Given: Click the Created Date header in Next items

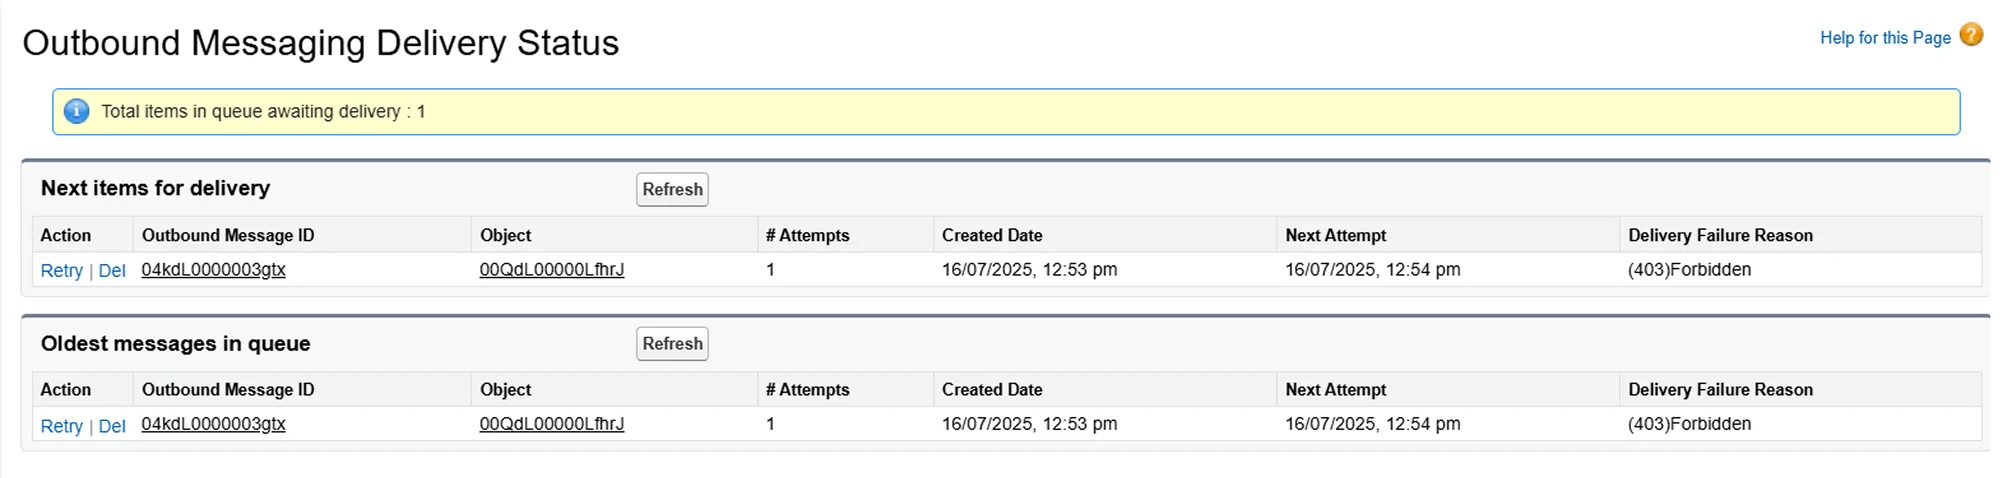Looking at the screenshot, I should 991,235.
